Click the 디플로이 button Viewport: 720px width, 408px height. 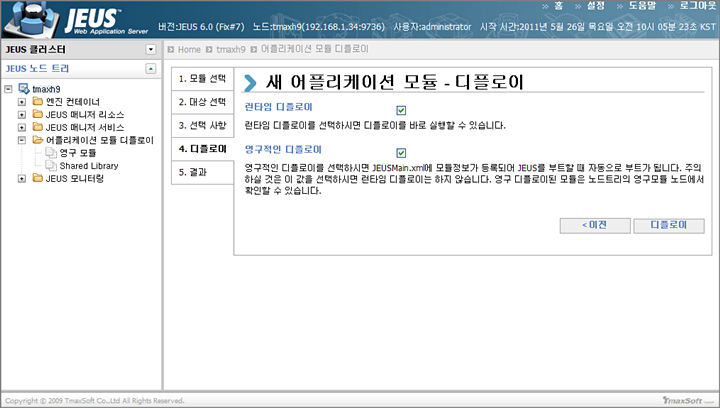(x=669, y=225)
